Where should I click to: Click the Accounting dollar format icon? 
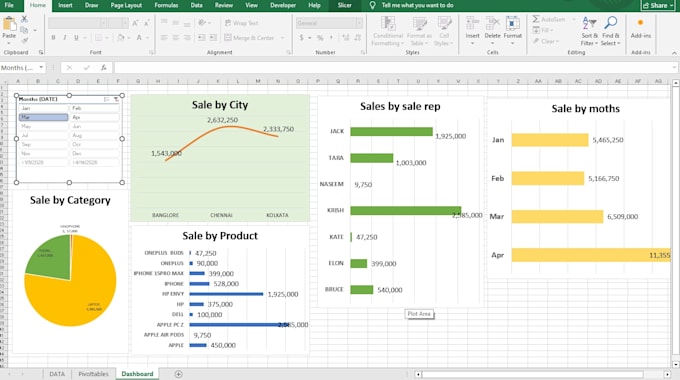[x=301, y=38]
